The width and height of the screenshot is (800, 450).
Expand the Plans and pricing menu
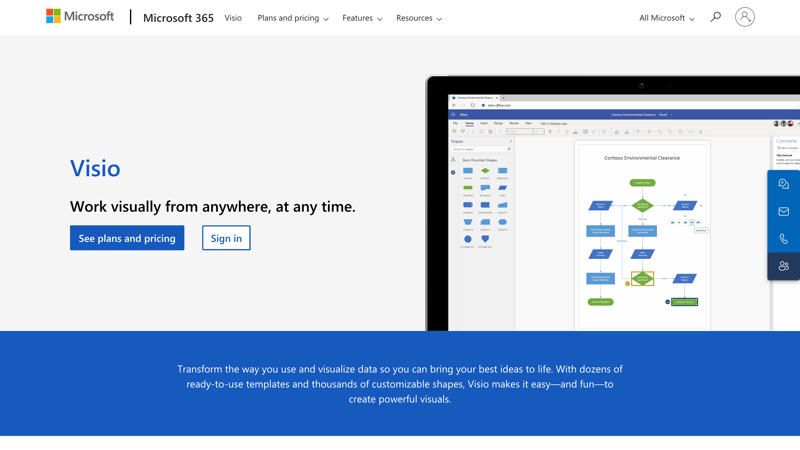tap(293, 18)
